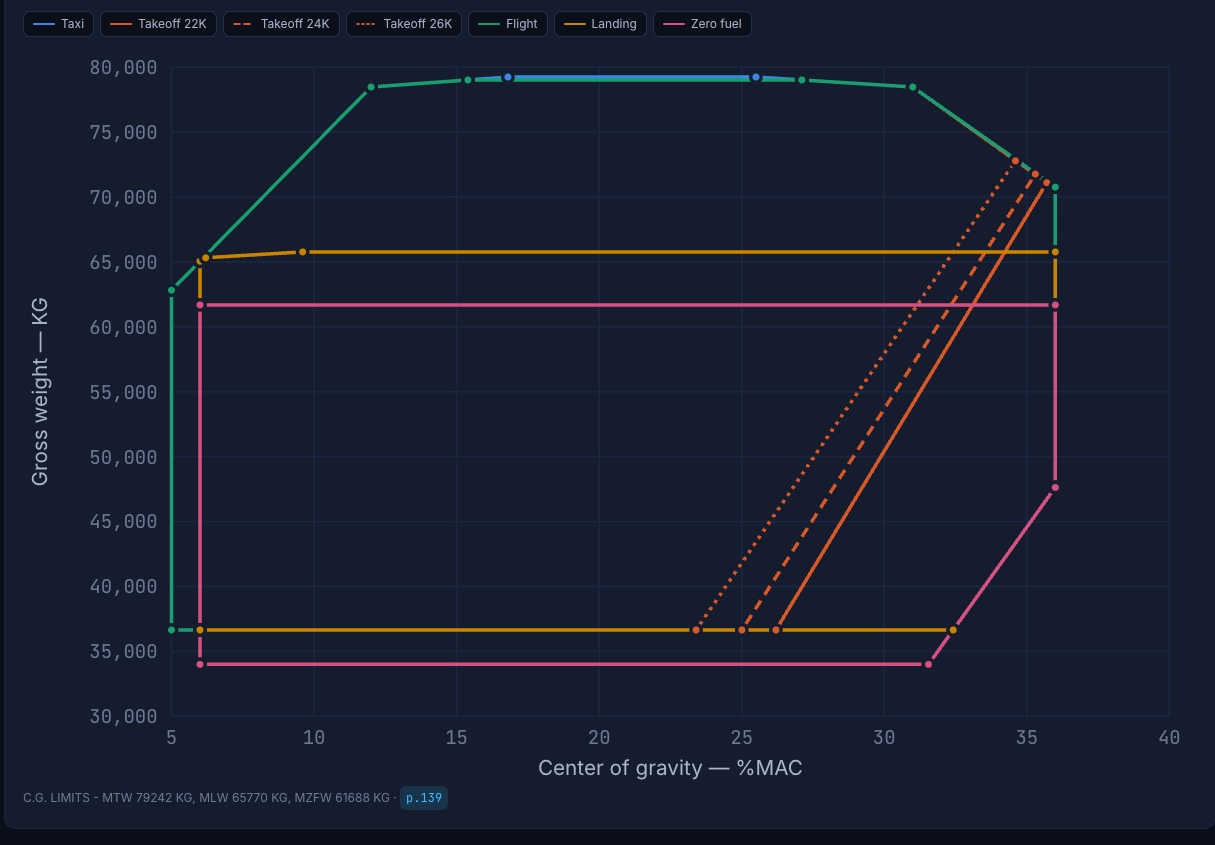Click the 'Gross weight — KG' axis title
This screenshot has width=1215, height=845.
(x=40, y=392)
